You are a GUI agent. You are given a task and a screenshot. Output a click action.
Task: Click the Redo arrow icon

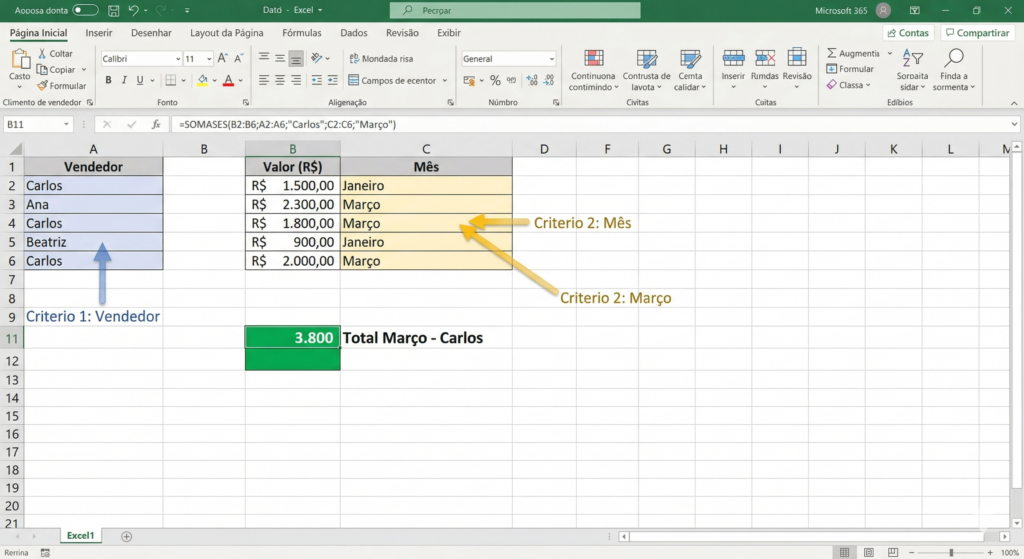[161, 10]
